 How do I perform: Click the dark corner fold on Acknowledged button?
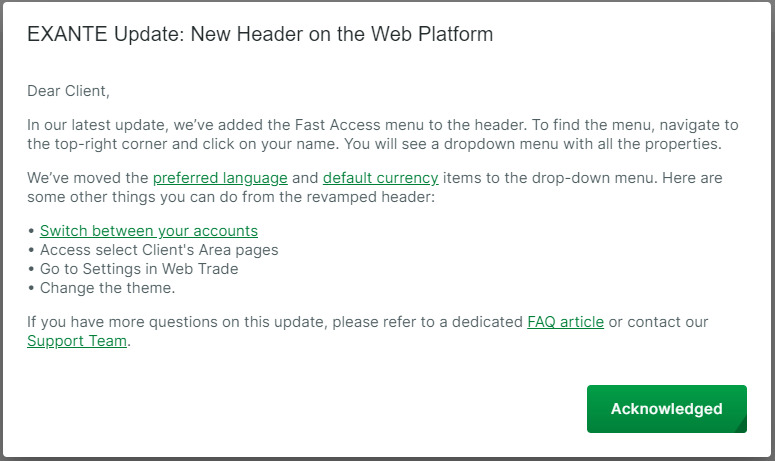coord(741,426)
